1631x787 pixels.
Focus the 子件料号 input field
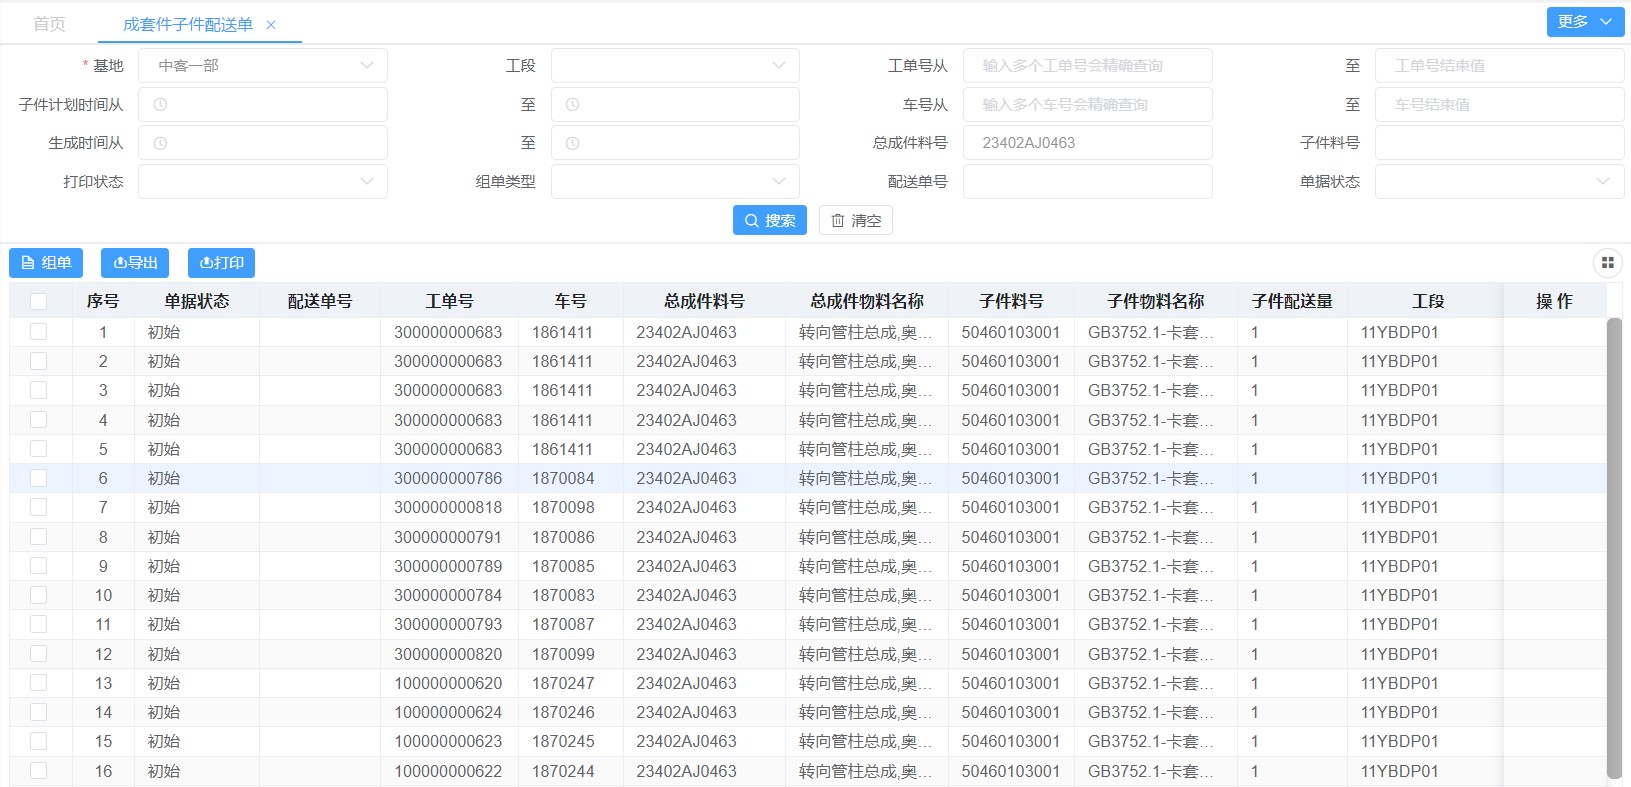[x=1499, y=143]
